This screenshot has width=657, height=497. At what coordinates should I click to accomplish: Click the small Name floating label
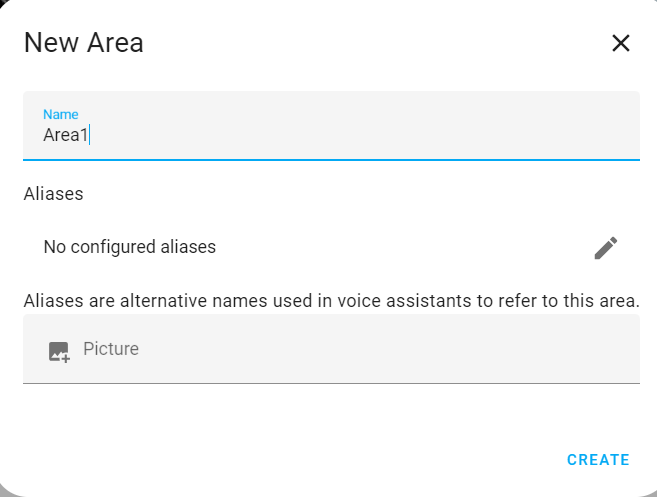click(60, 115)
